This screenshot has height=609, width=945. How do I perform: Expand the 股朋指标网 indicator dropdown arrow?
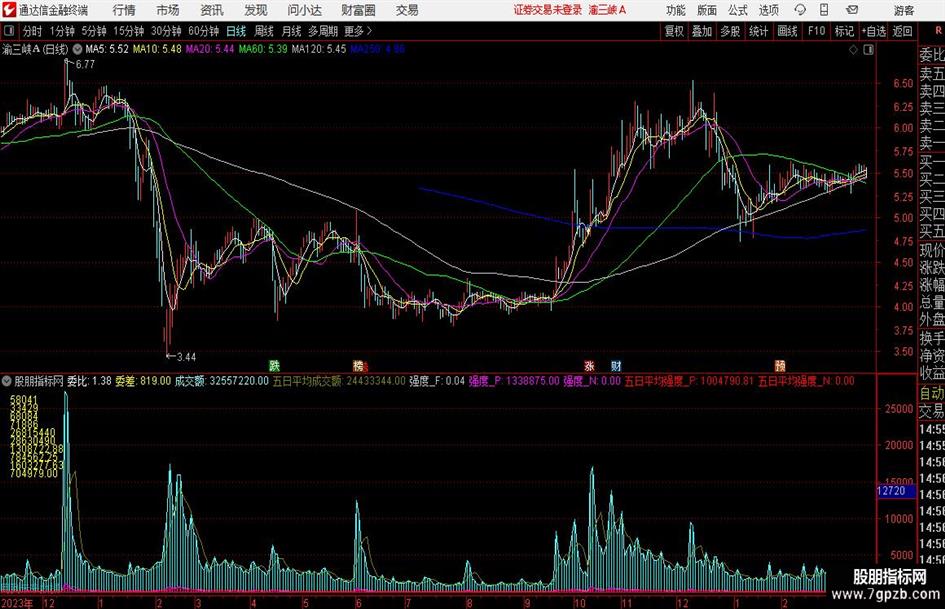[7, 381]
